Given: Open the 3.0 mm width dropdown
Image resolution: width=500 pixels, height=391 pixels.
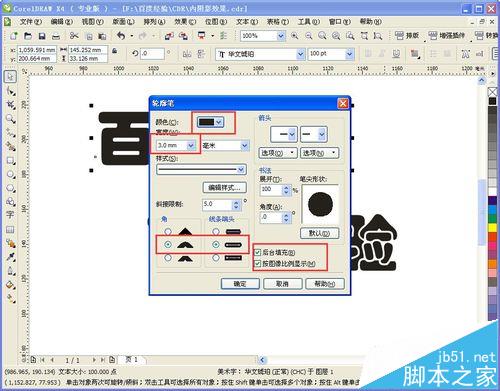Looking at the screenshot, I should point(191,145).
